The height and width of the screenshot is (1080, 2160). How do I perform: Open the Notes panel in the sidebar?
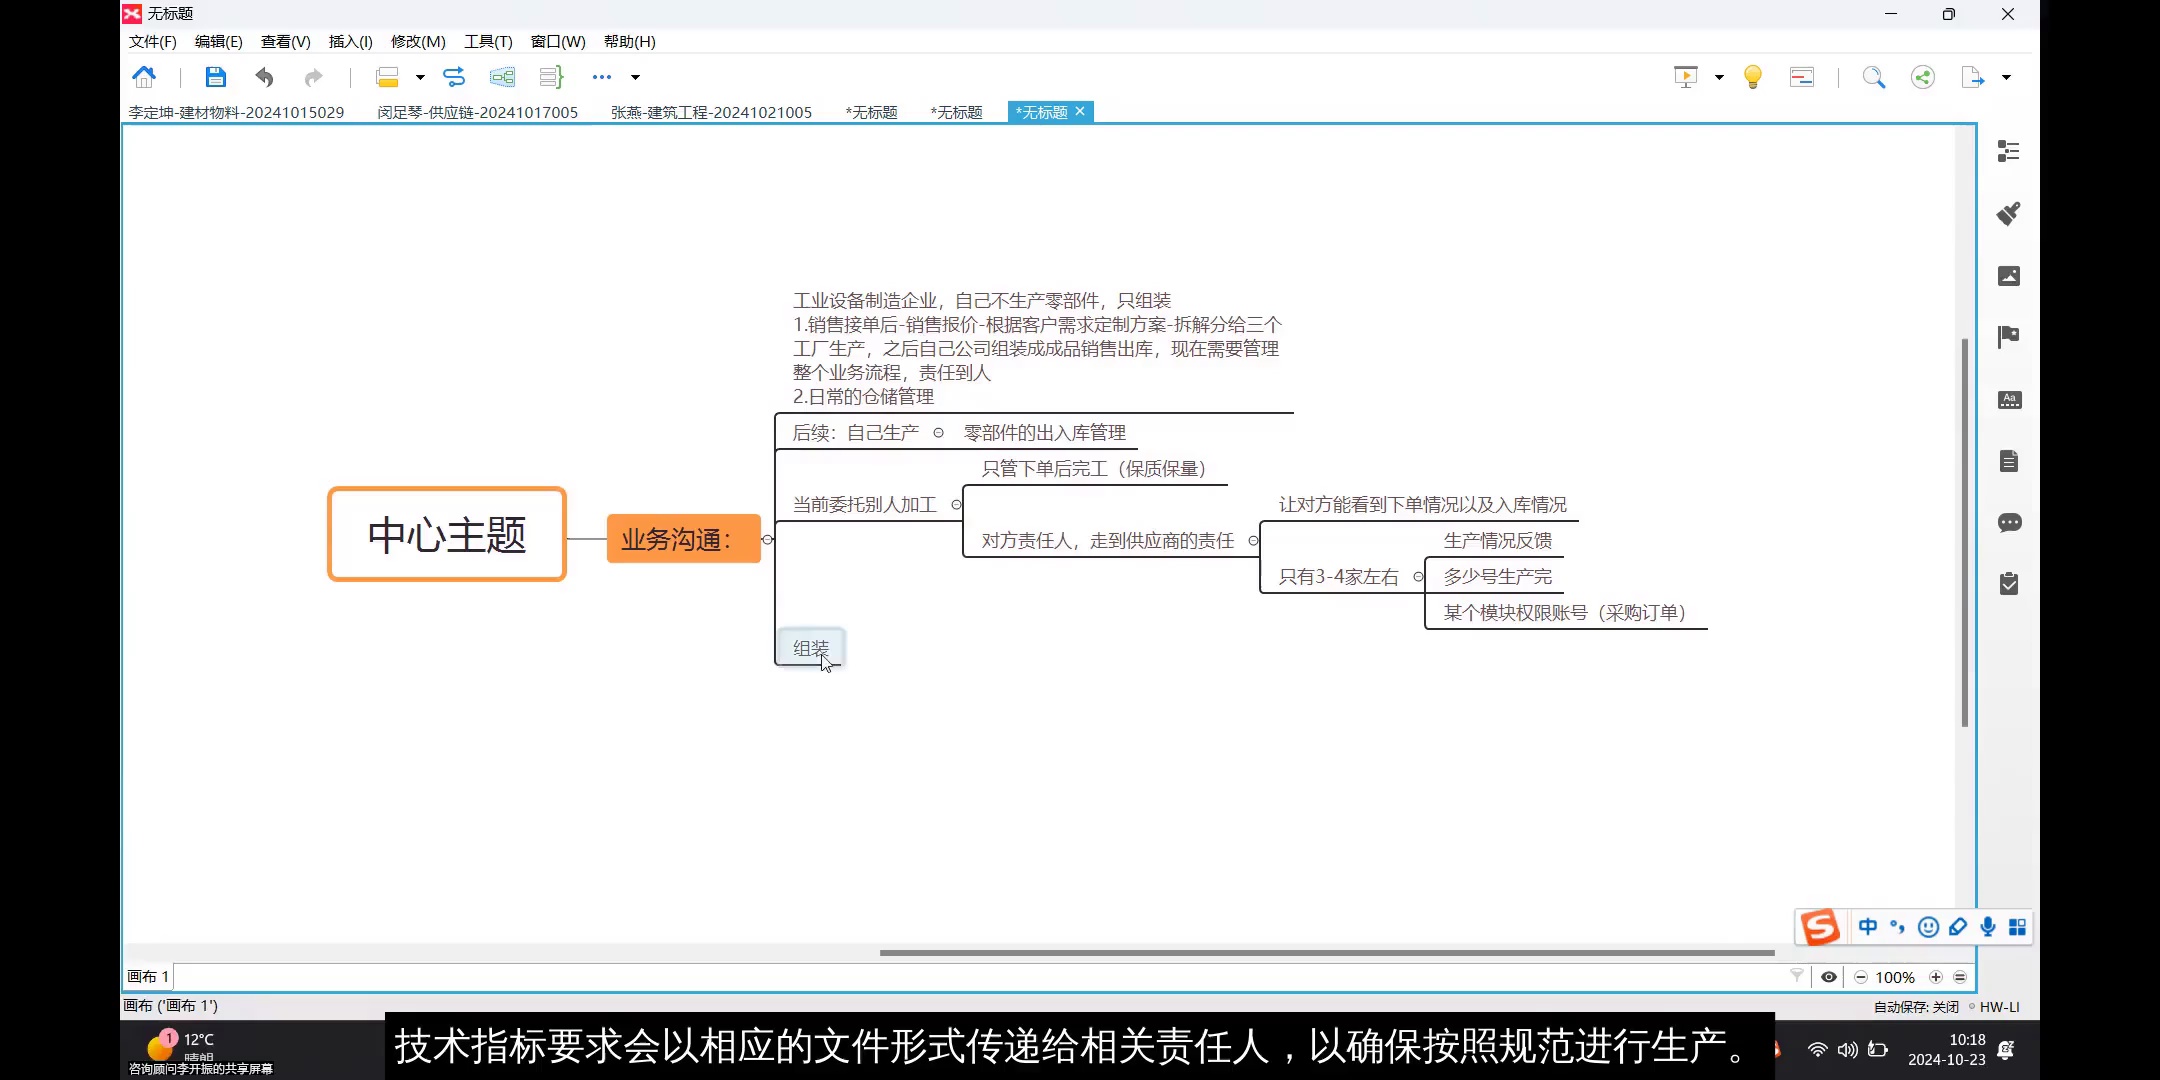point(2009,461)
